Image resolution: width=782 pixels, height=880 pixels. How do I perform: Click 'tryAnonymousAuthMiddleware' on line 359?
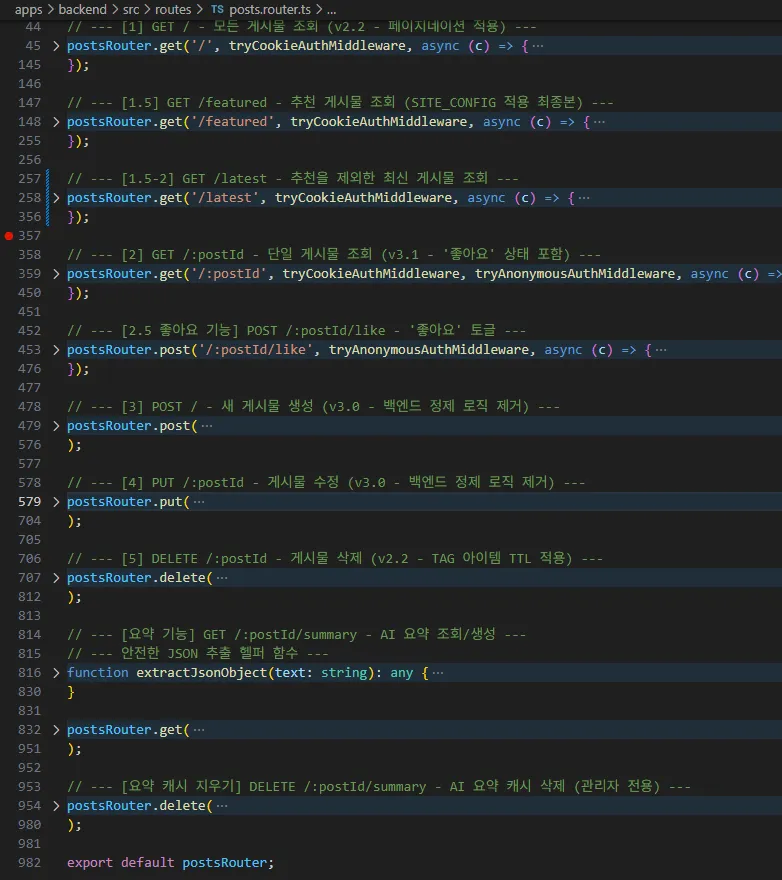pos(575,274)
